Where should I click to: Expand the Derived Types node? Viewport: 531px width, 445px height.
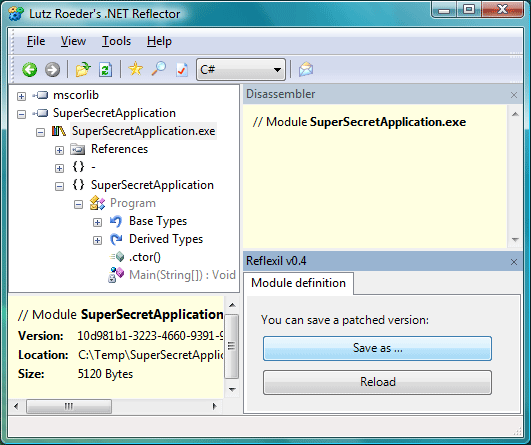tap(97, 240)
